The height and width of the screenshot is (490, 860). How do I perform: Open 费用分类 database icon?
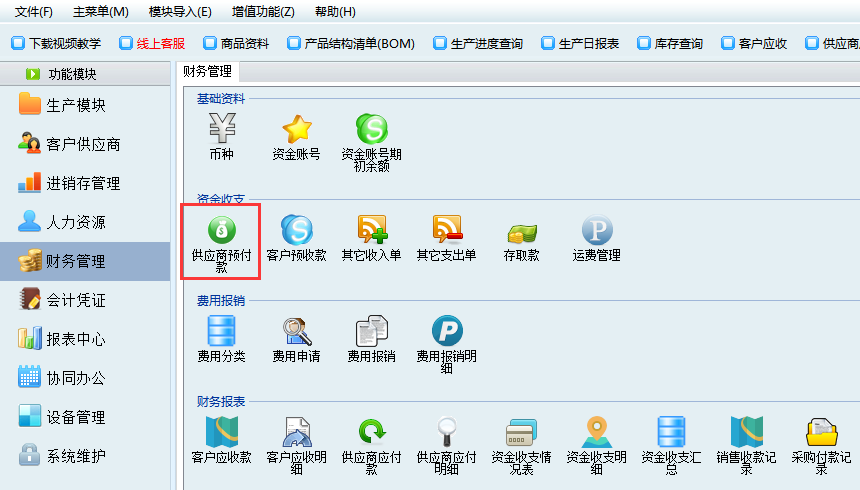[x=222, y=330]
